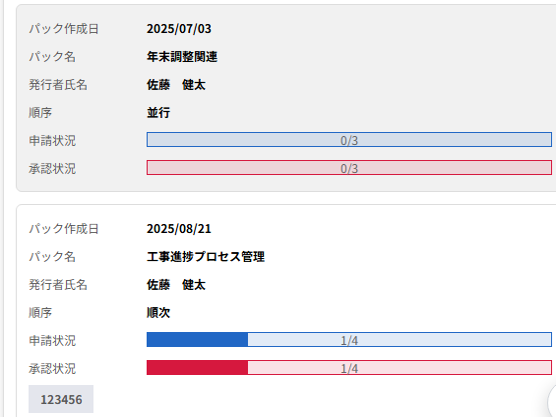Image resolution: width=556 pixels, height=417 pixels.
Task: Click 佐藤 健太 in the second card
Action: pyautogui.click(x=176, y=285)
